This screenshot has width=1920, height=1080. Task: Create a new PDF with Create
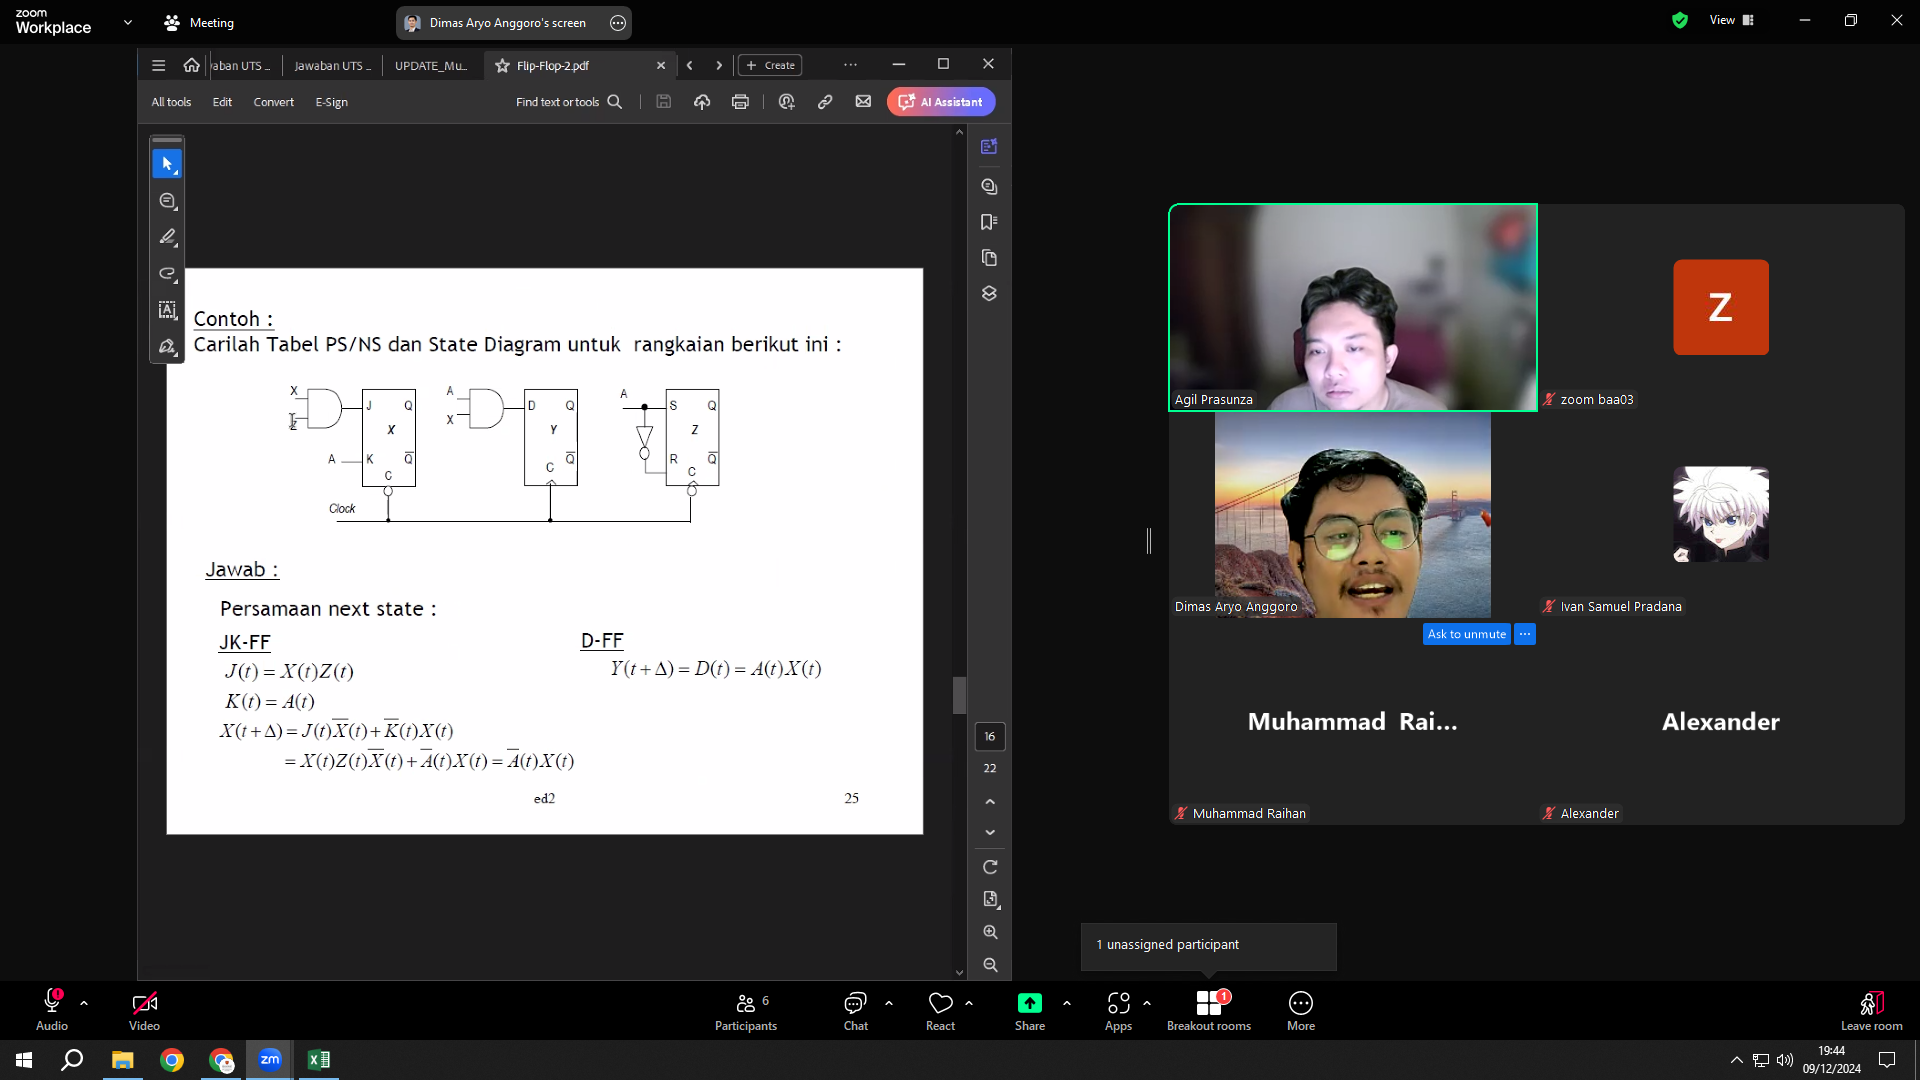(770, 65)
